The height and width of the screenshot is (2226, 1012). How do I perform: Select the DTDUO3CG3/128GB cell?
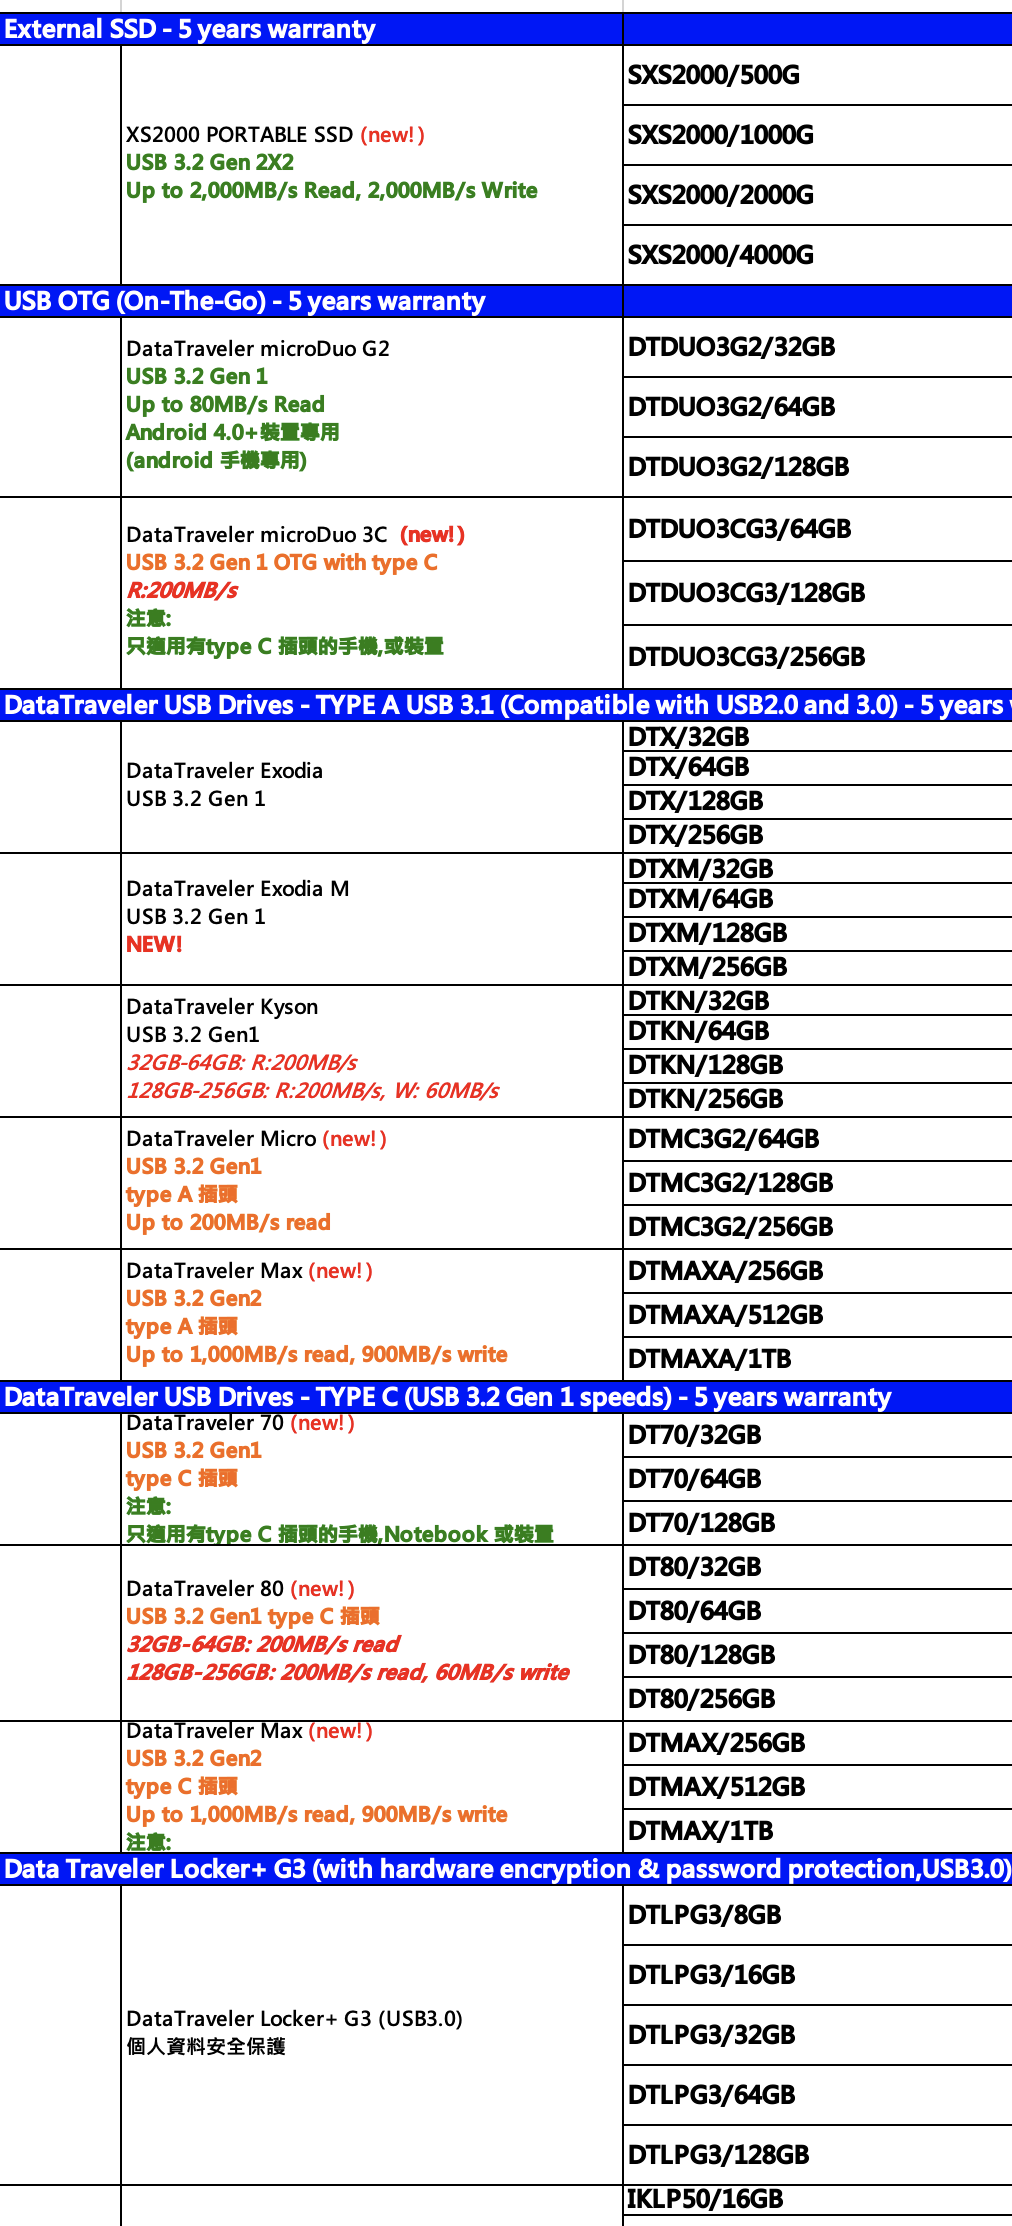817,593
